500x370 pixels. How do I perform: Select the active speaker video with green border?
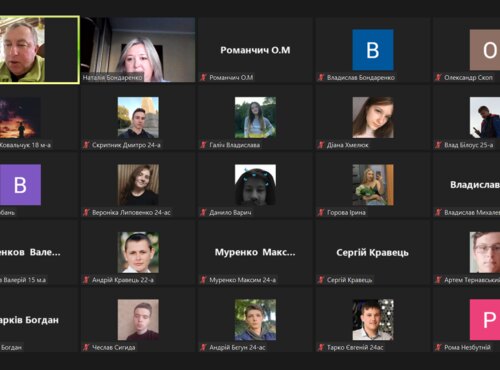pyautogui.click(x=39, y=50)
